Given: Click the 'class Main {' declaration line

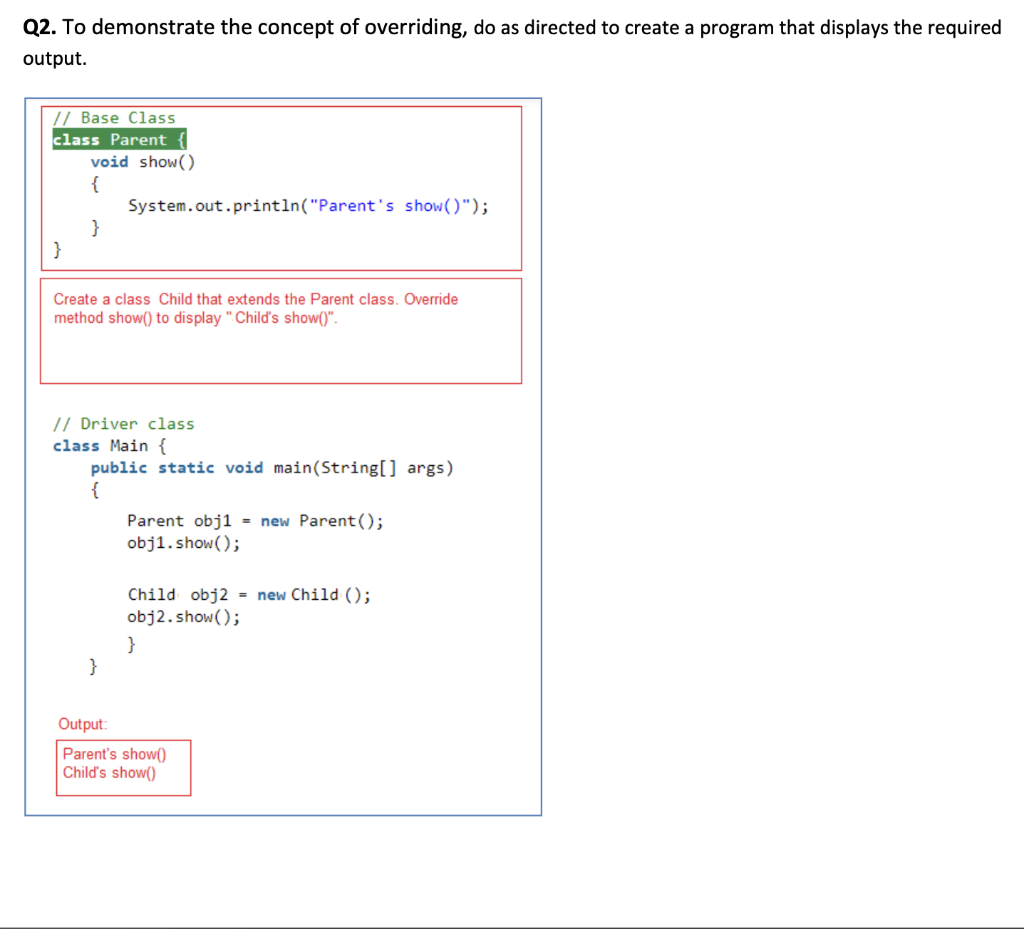Looking at the screenshot, I should [x=108, y=445].
